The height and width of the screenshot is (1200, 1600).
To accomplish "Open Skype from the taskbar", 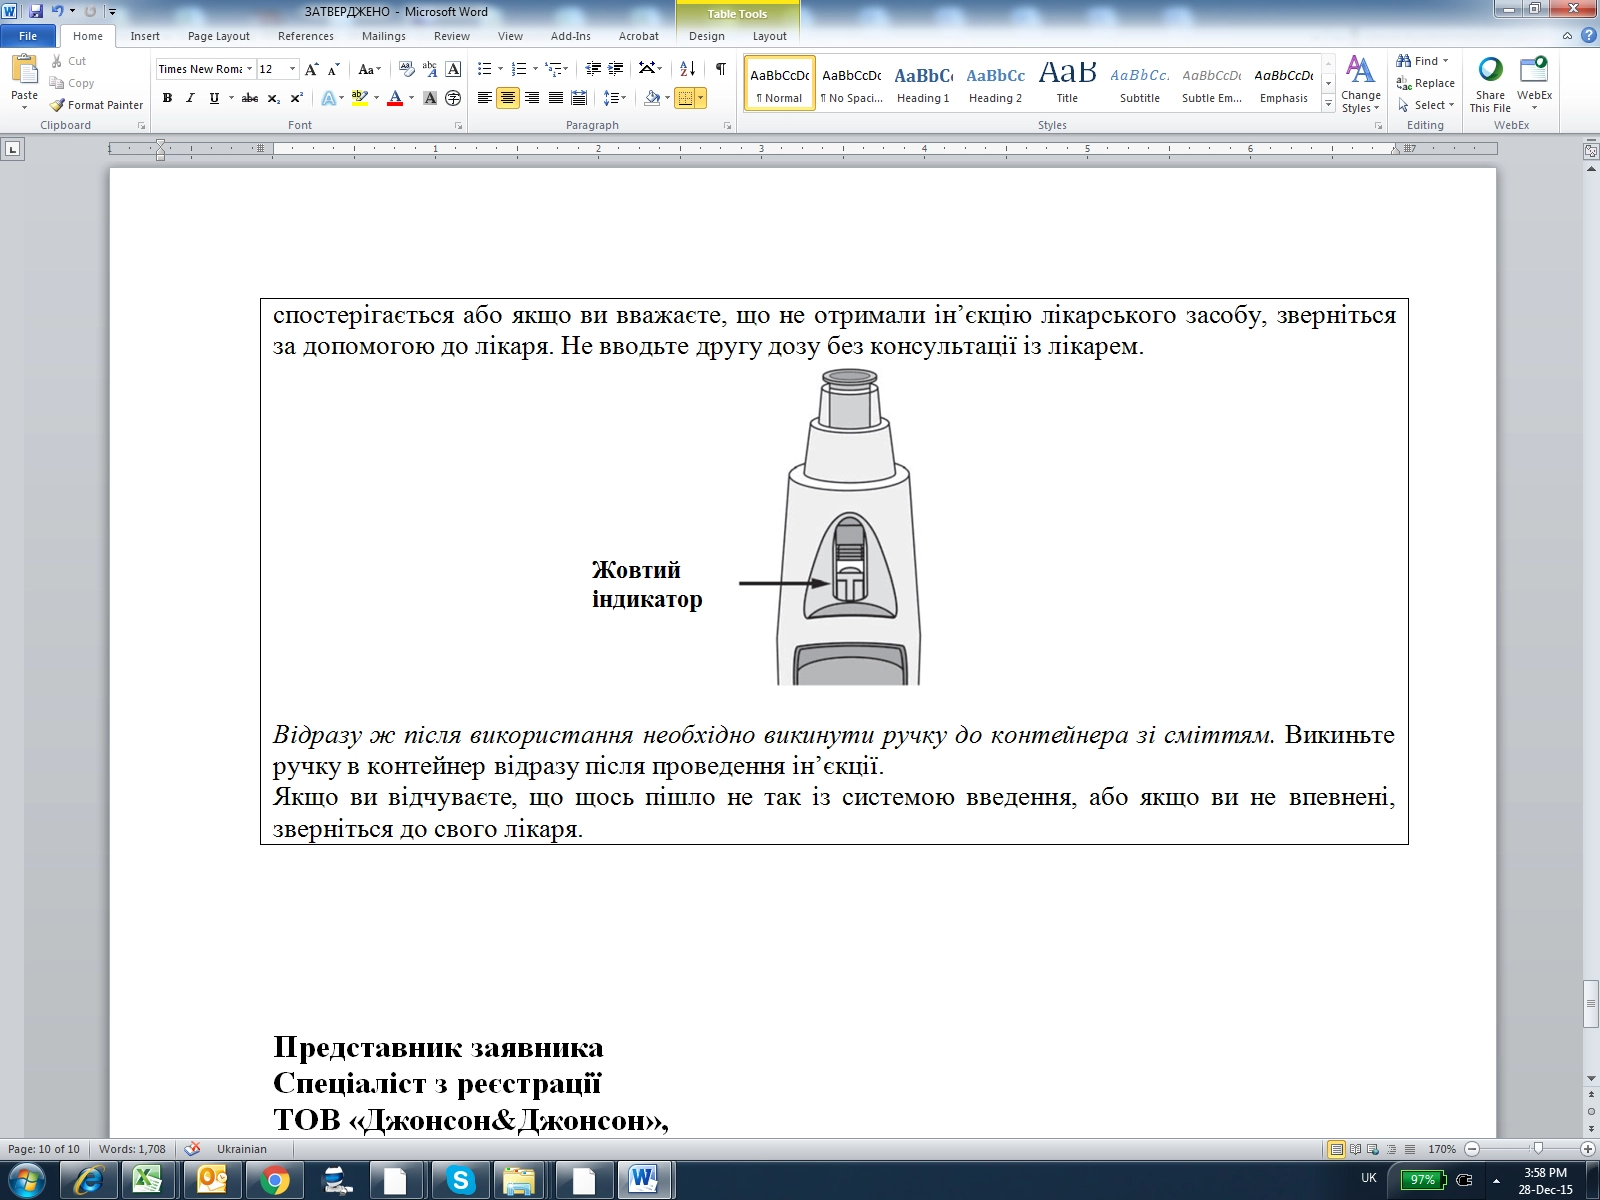I will coord(460,1181).
